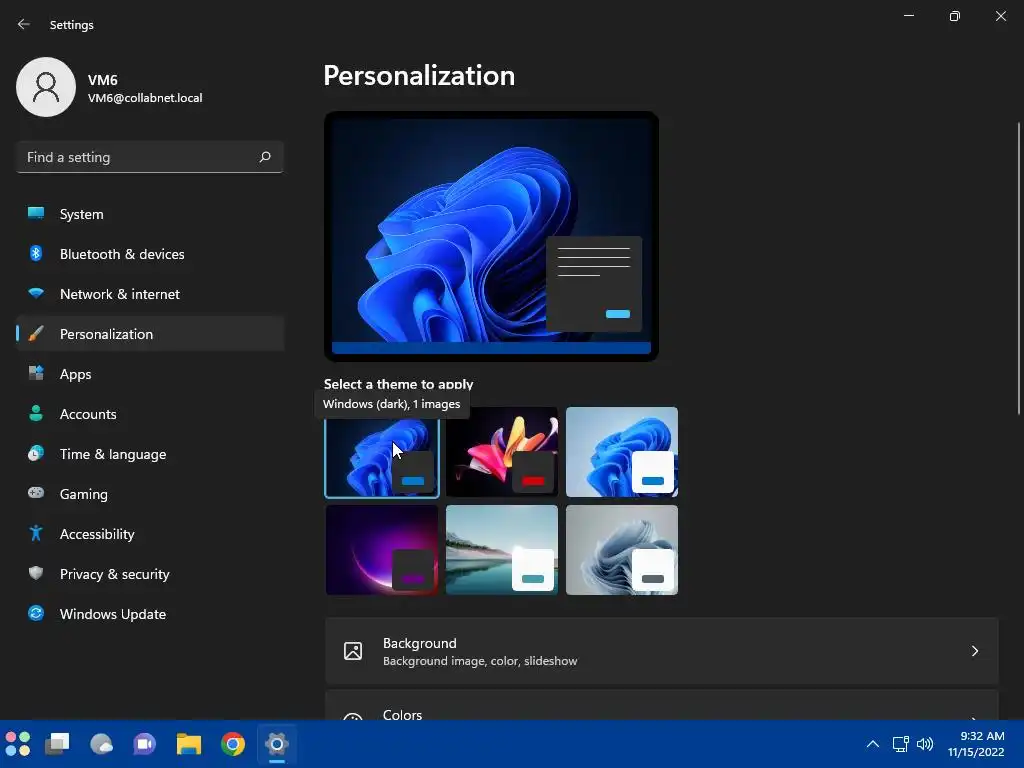Select the Windows (dark) theme thumbnail
The width and height of the screenshot is (1024, 768).
tap(382, 457)
